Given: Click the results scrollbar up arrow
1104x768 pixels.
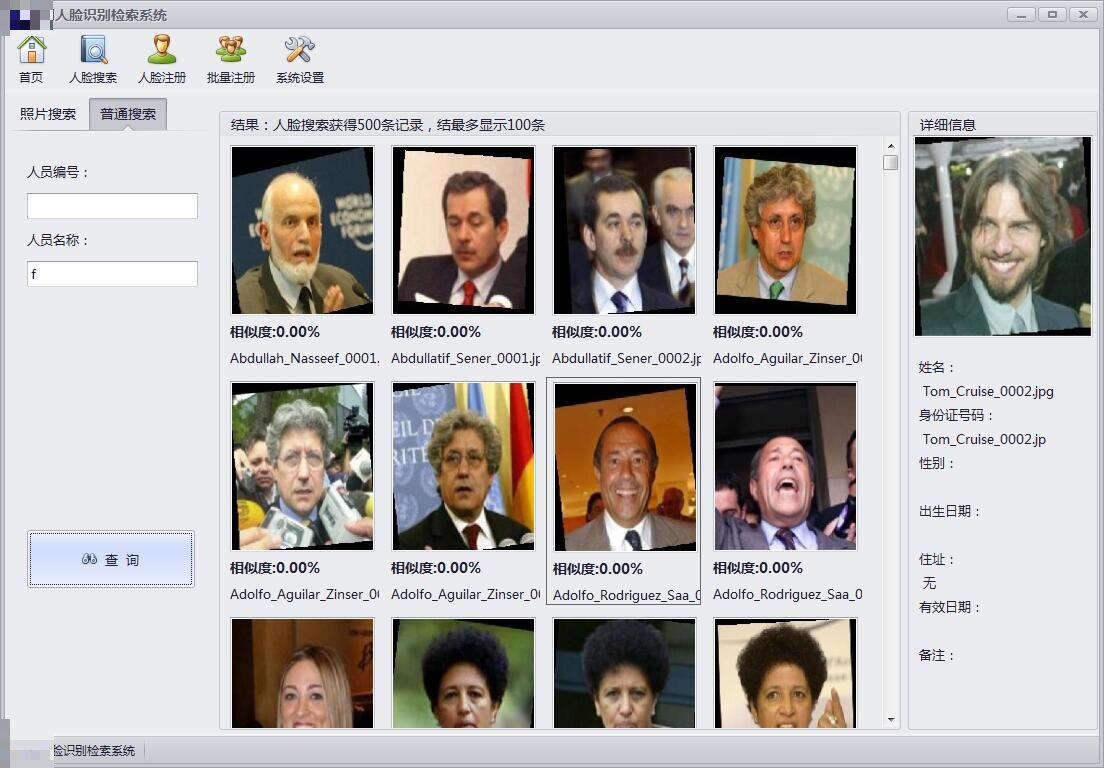Looking at the screenshot, I should [891, 146].
